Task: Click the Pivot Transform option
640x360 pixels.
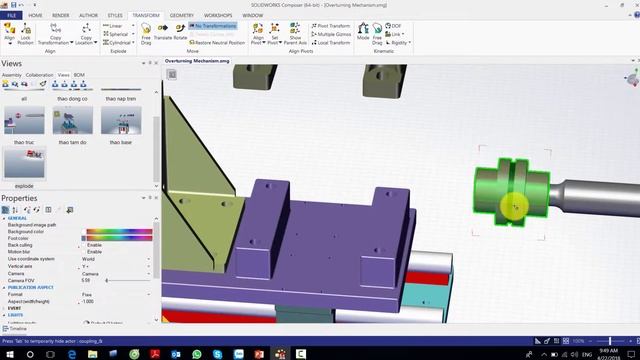Action: click(331, 26)
